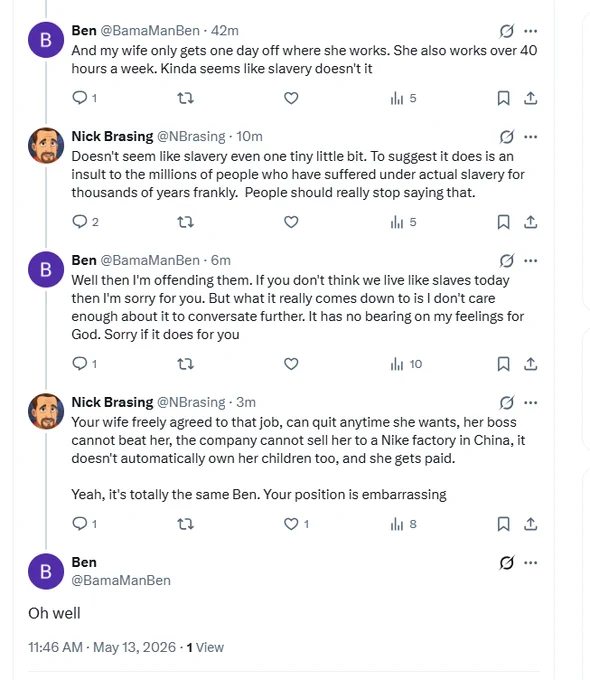The image size is (590, 680).
Task: Open @BamaManBen handle on main tweet
Action: point(121,580)
